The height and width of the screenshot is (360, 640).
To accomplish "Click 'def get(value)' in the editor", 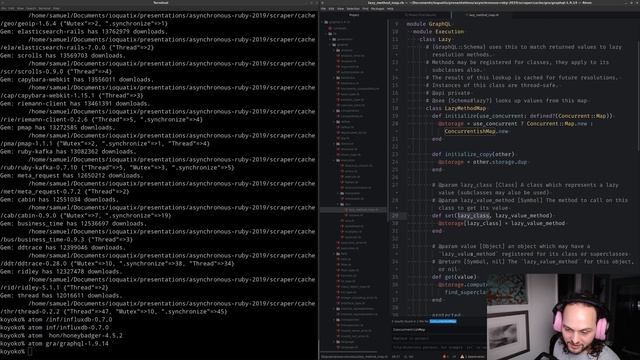I will (x=454, y=277).
